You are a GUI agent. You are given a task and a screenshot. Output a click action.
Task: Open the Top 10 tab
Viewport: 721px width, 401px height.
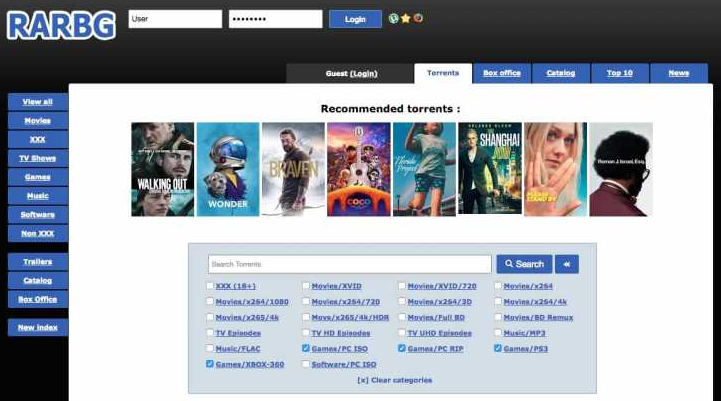(619, 73)
